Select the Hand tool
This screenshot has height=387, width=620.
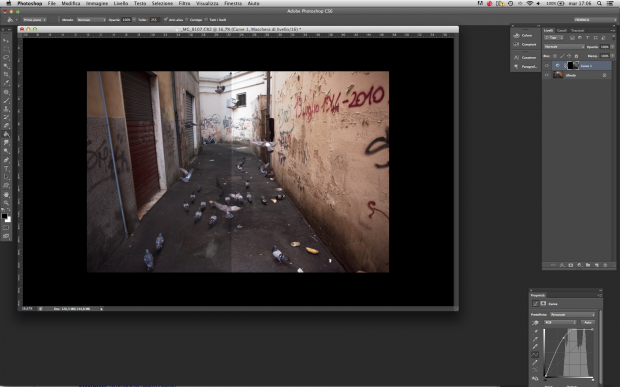point(6,194)
